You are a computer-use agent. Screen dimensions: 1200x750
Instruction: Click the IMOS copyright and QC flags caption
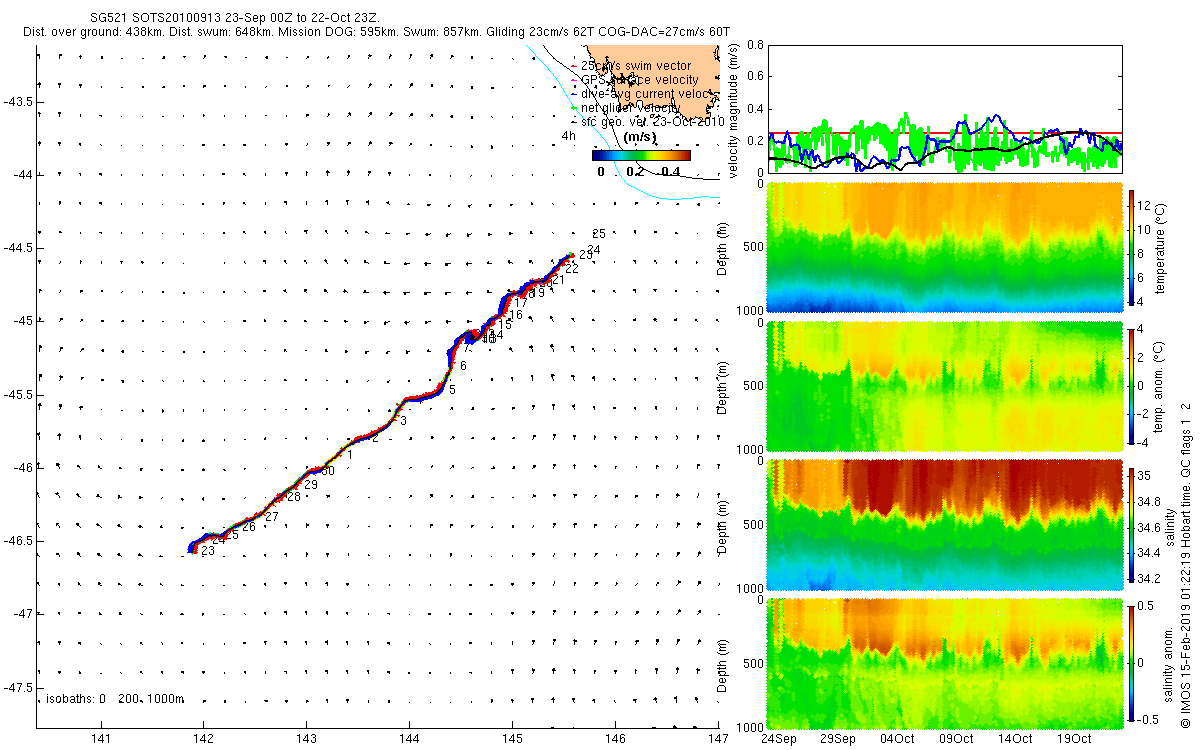pyautogui.click(x=1185, y=566)
